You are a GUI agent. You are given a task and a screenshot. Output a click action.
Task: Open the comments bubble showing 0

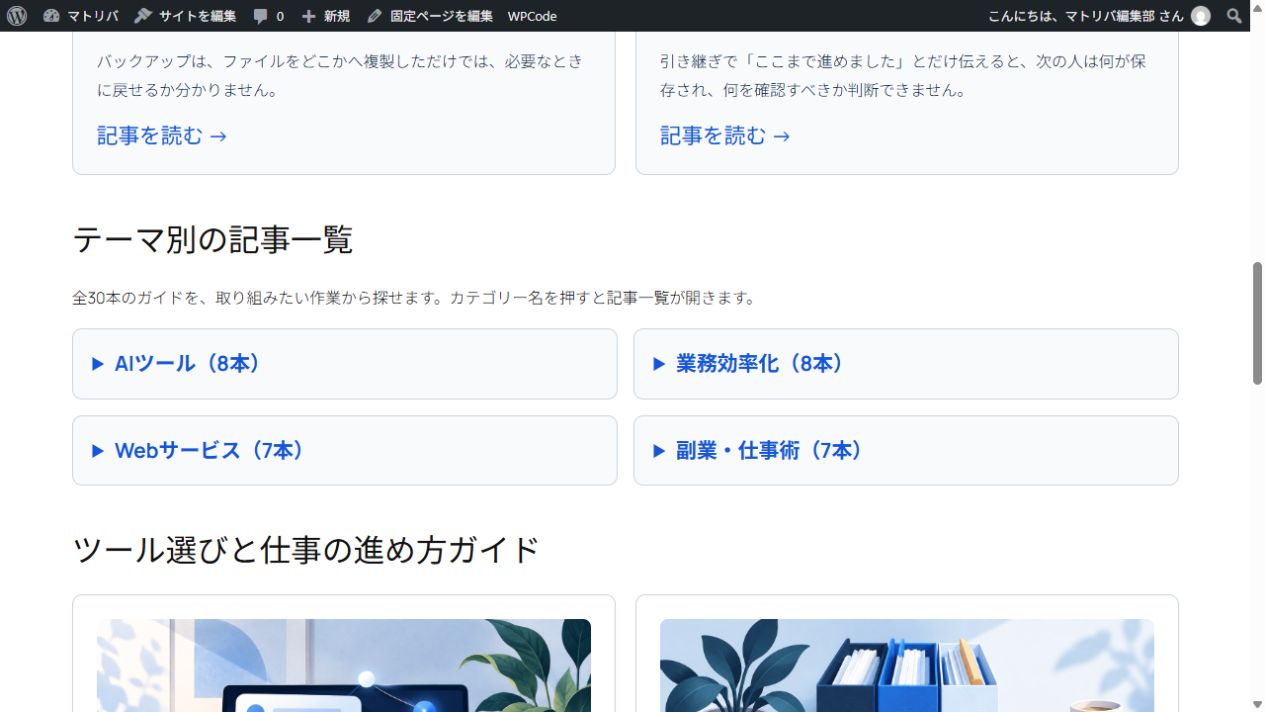point(268,16)
